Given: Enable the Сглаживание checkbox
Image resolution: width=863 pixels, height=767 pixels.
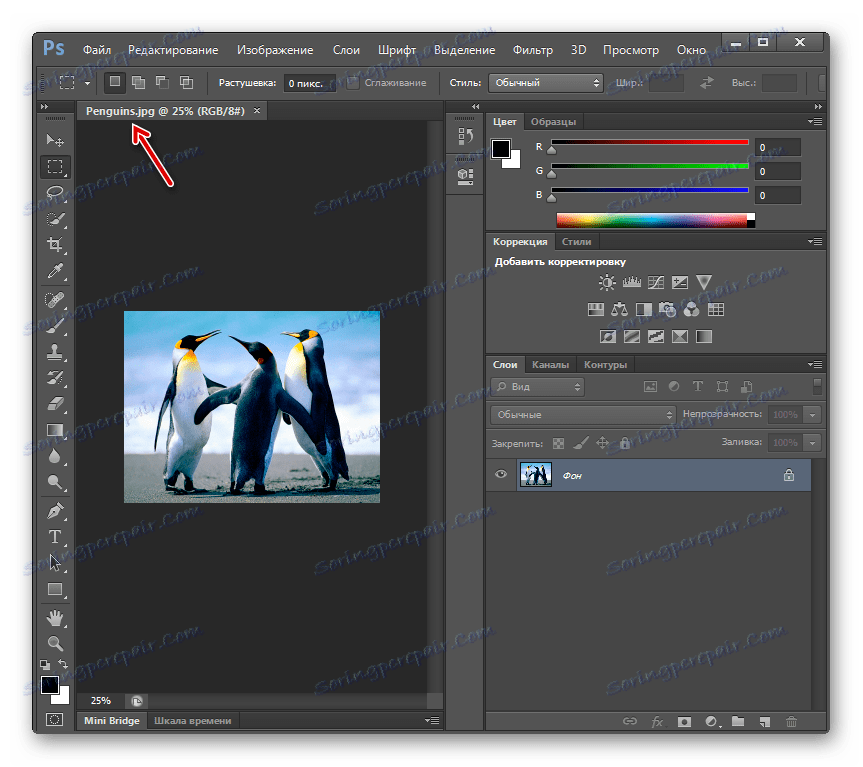Looking at the screenshot, I should coord(353,83).
